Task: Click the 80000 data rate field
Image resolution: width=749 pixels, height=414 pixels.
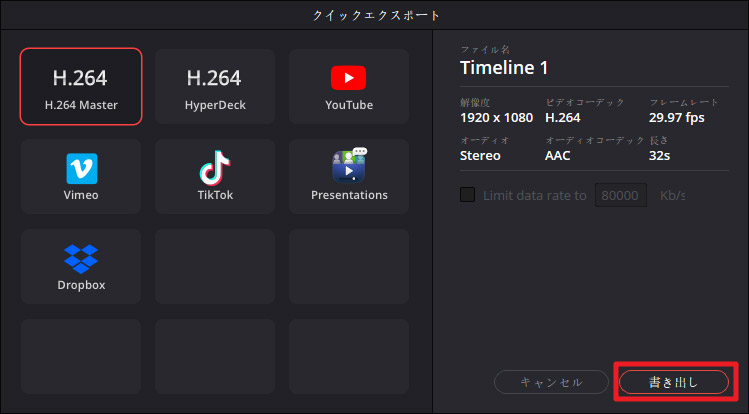Action: [x=621, y=195]
